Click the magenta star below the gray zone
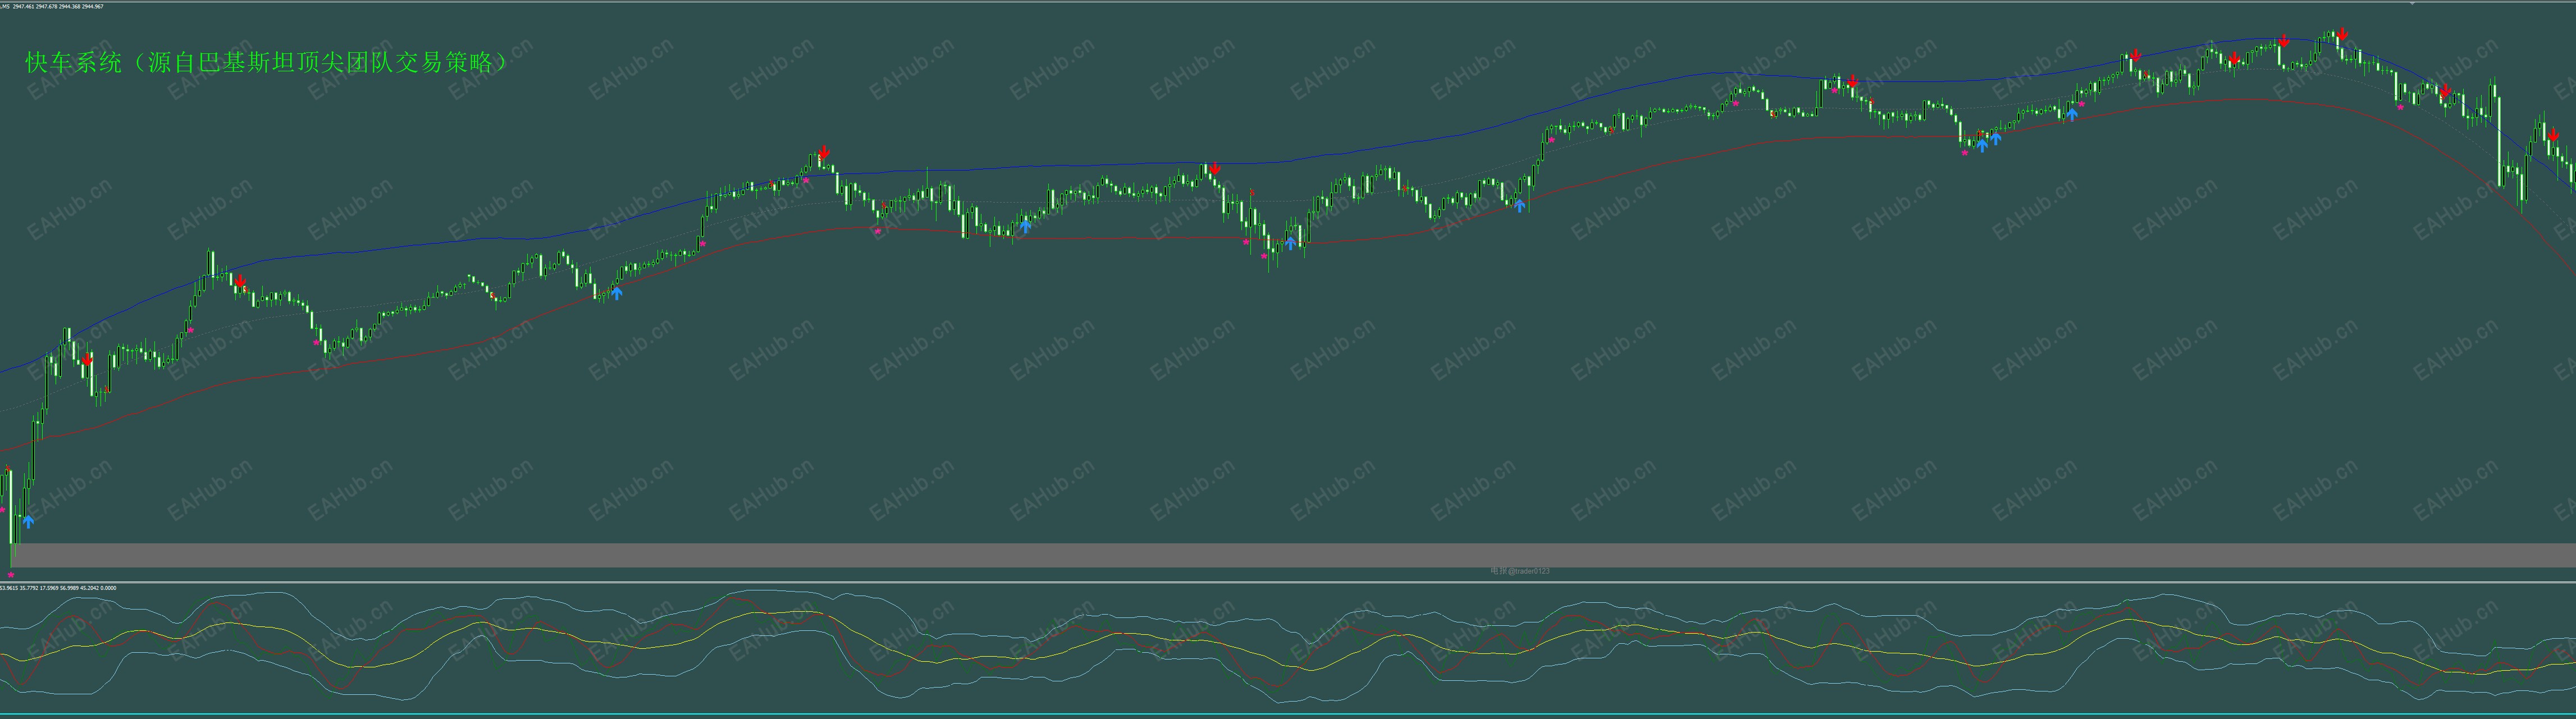 (11, 575)
